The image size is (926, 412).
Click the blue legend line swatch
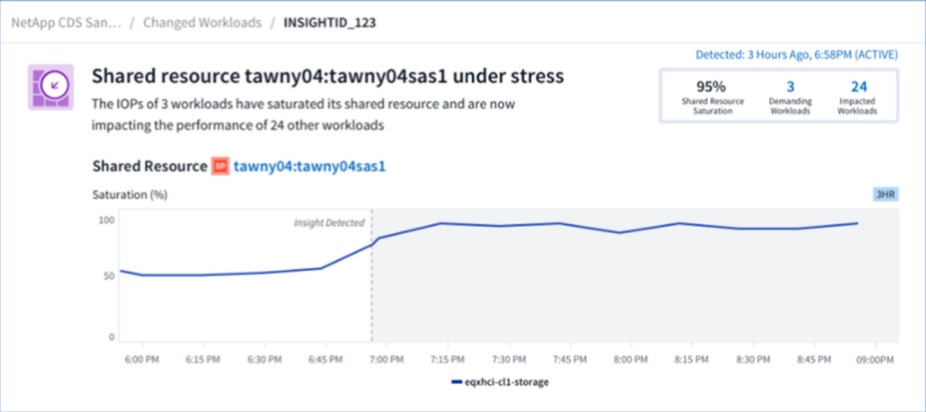pyautogui.click(x=459, y=382)
